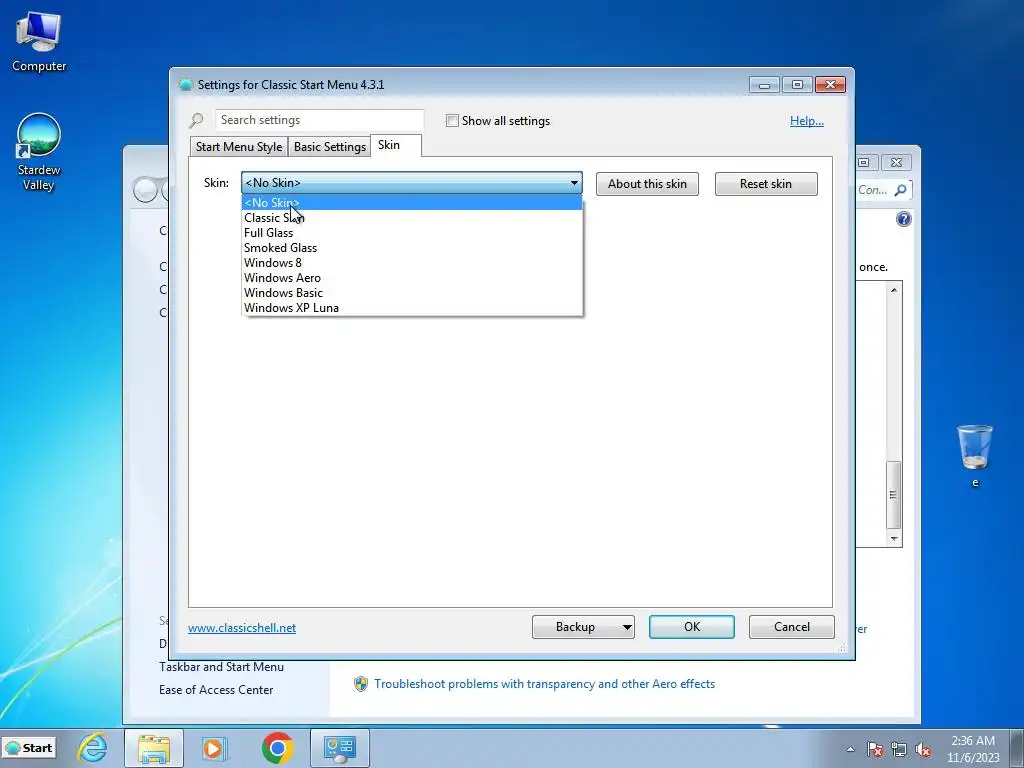Show hidden icons in the system tray

pyautogui.click(x=850, y=749)
